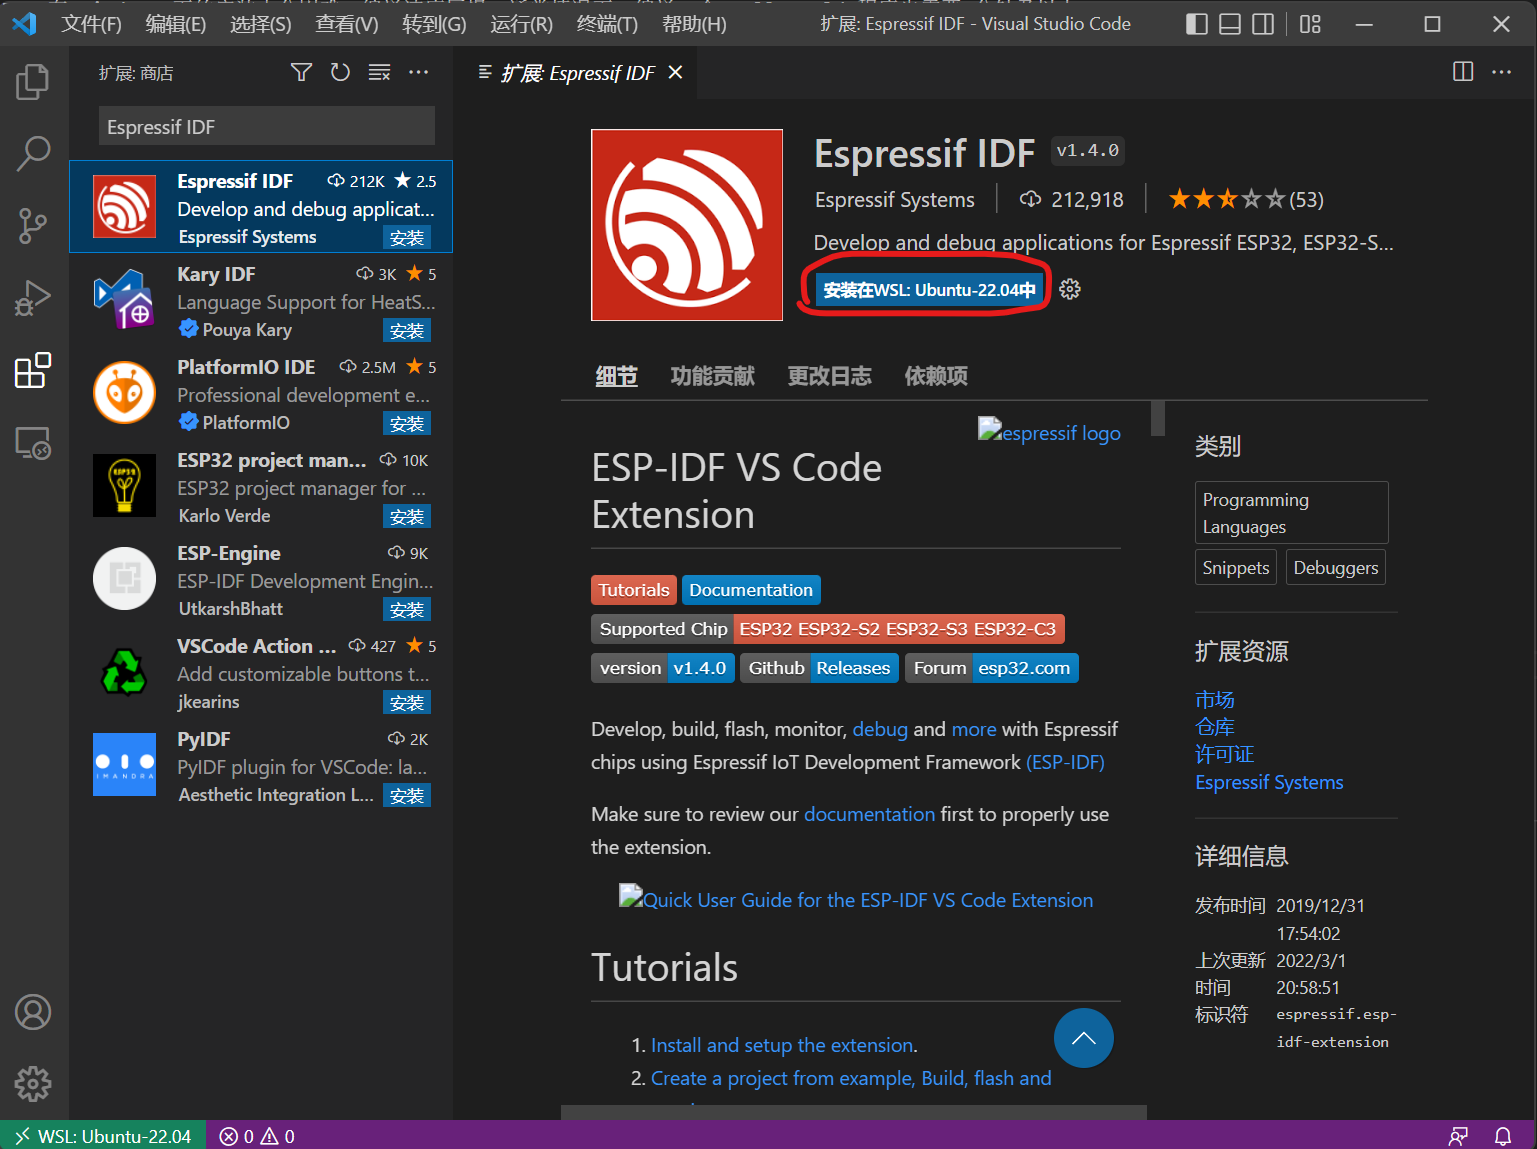Select the 细节 tab
Screen dimensions: 1537x1149
[616, 376]
